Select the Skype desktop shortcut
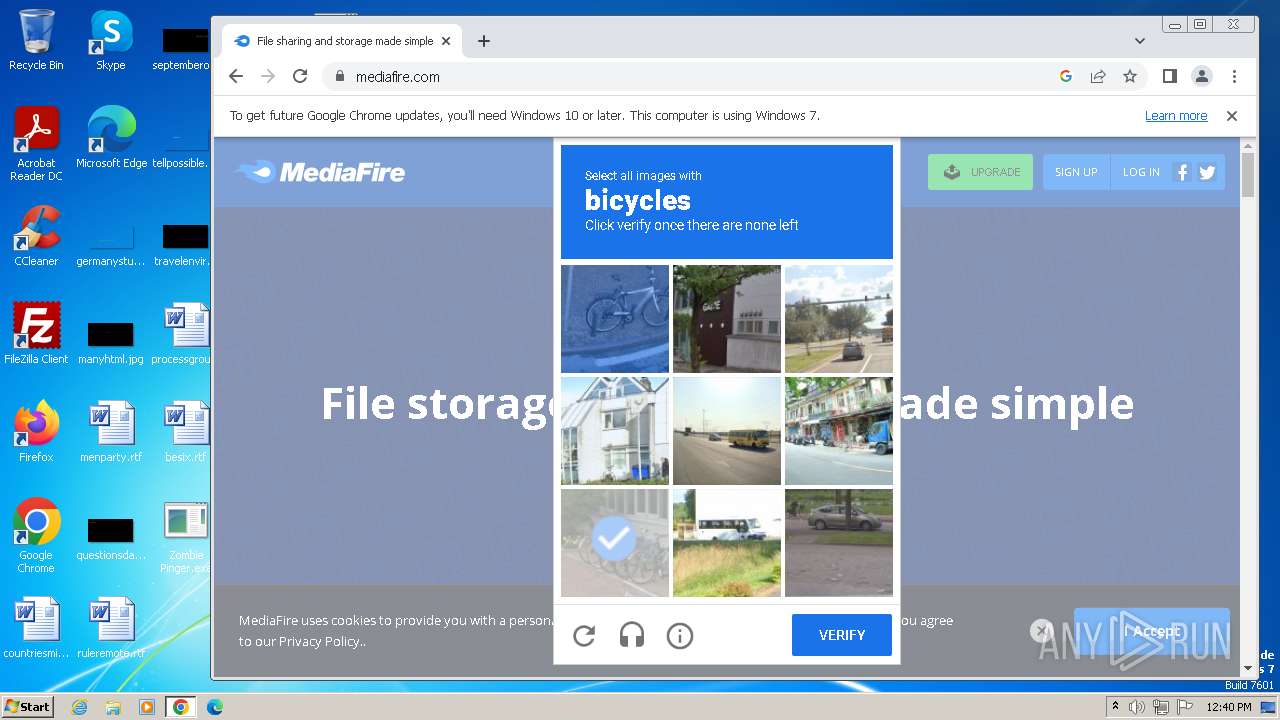The width and height of the screenshot is (1280, 720). (x=110, y=40)
